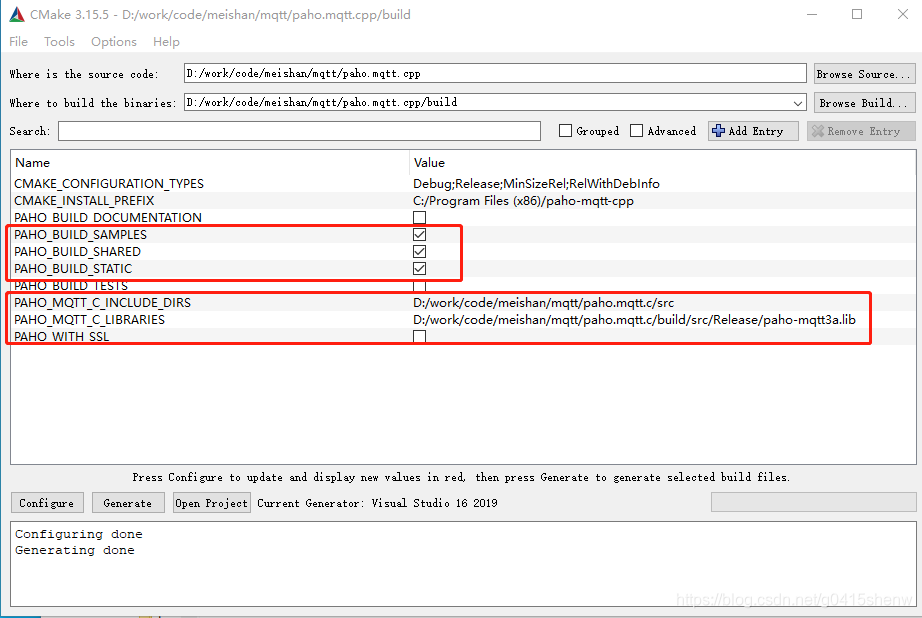This screenshot has height=618, width=922.
Task: Select the PAHO_BUILD_SHARED row name
Action: 78,252
